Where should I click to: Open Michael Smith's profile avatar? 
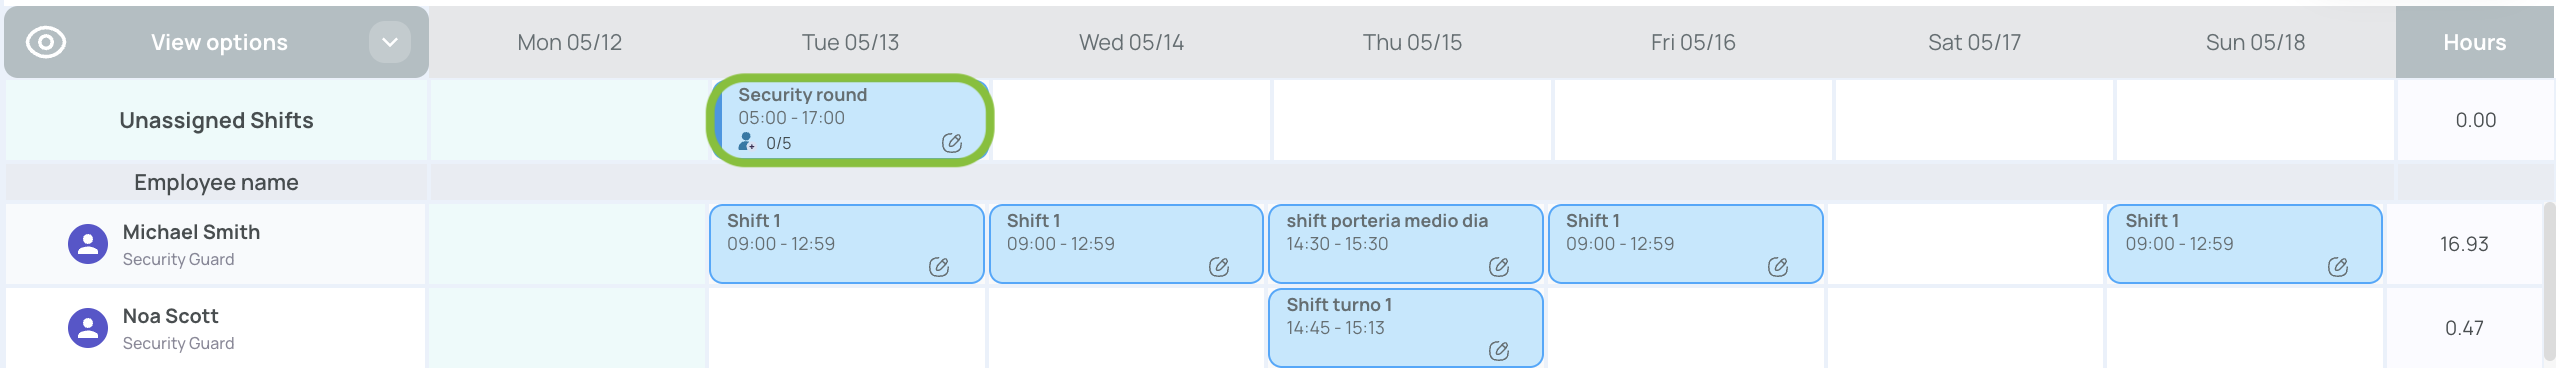tap(88, 244)
